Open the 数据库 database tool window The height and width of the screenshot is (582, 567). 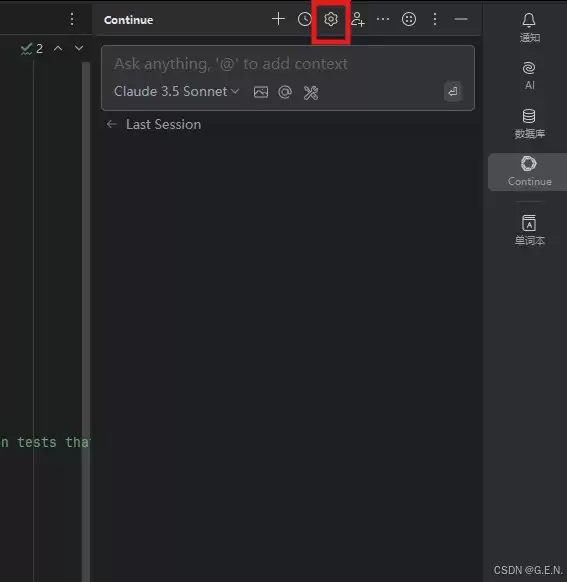[529, 124]
